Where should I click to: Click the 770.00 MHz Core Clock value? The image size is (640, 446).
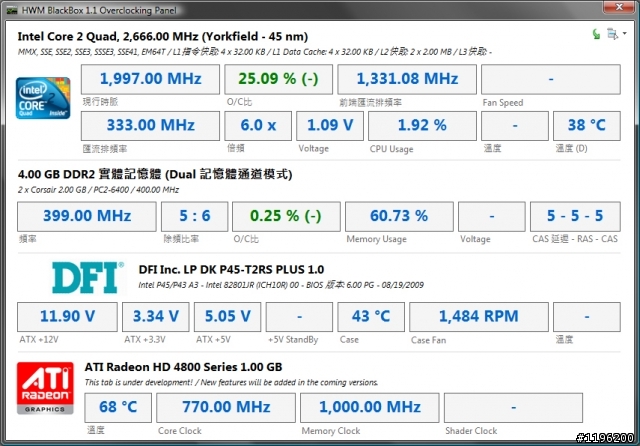[226, 408]
